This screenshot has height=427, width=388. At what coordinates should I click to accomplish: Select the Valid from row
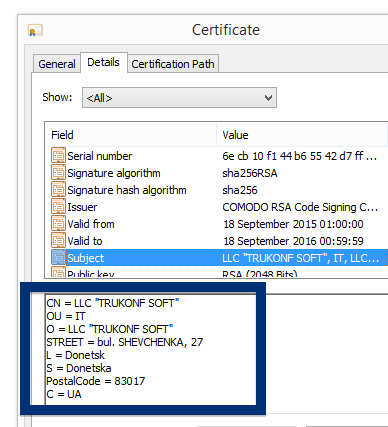(217, 224)
